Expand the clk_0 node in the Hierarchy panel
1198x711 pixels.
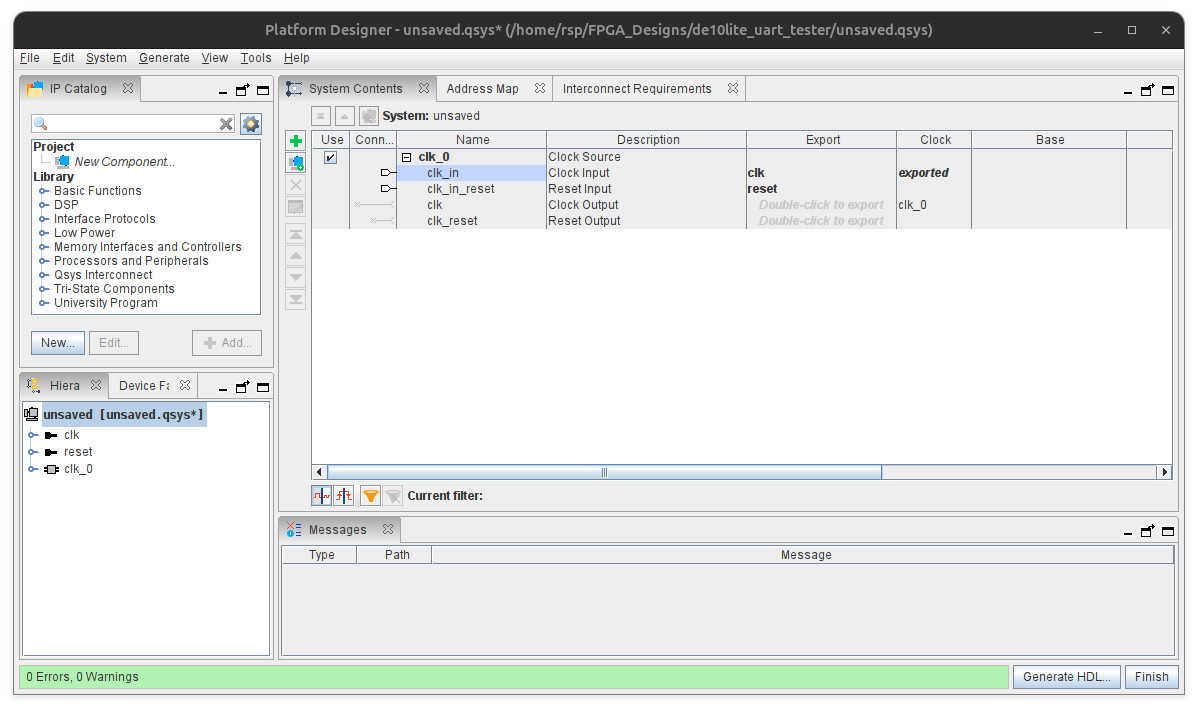32,469
